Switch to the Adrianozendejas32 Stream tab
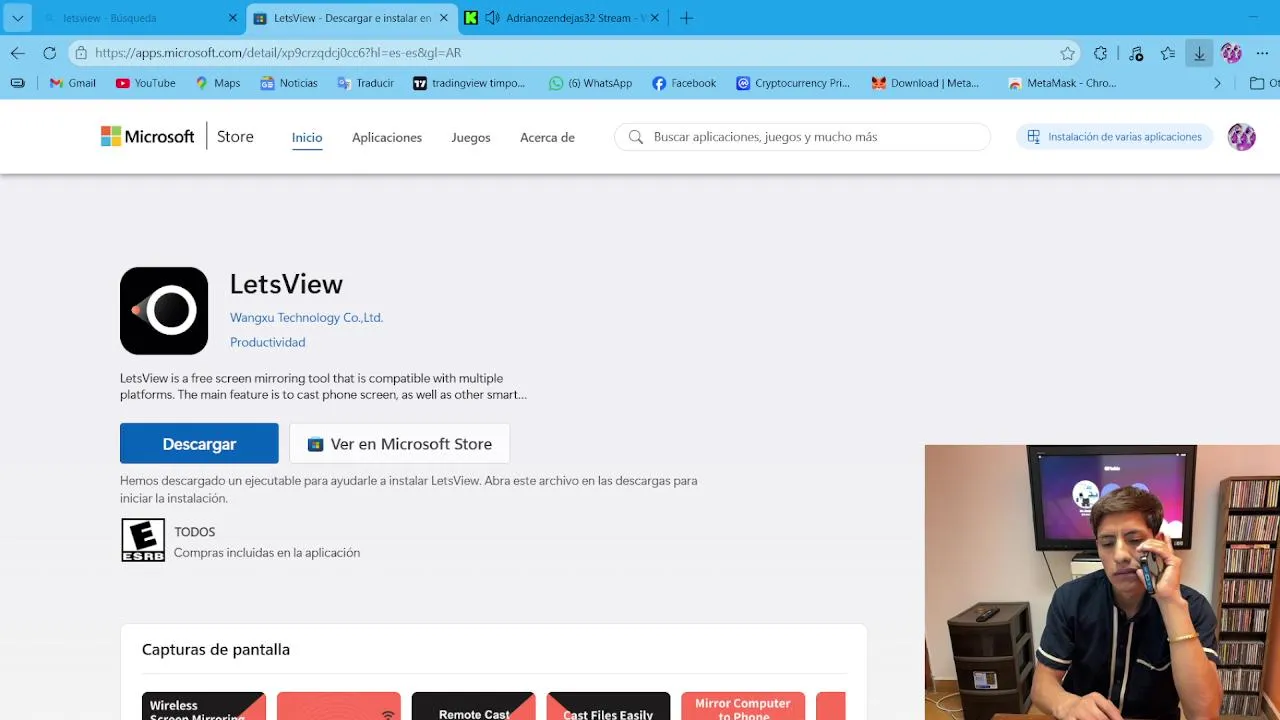Image resolution: width=1280 pixels, height=720 pixels. pos(575,18)
